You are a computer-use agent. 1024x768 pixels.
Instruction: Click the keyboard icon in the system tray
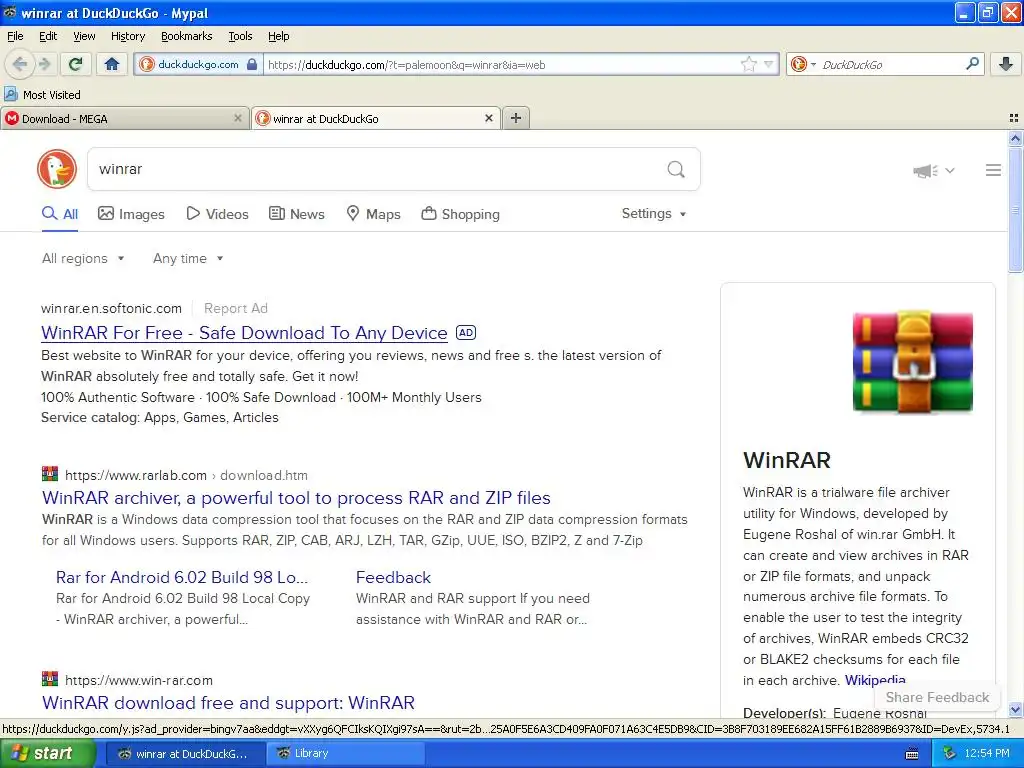912,754
